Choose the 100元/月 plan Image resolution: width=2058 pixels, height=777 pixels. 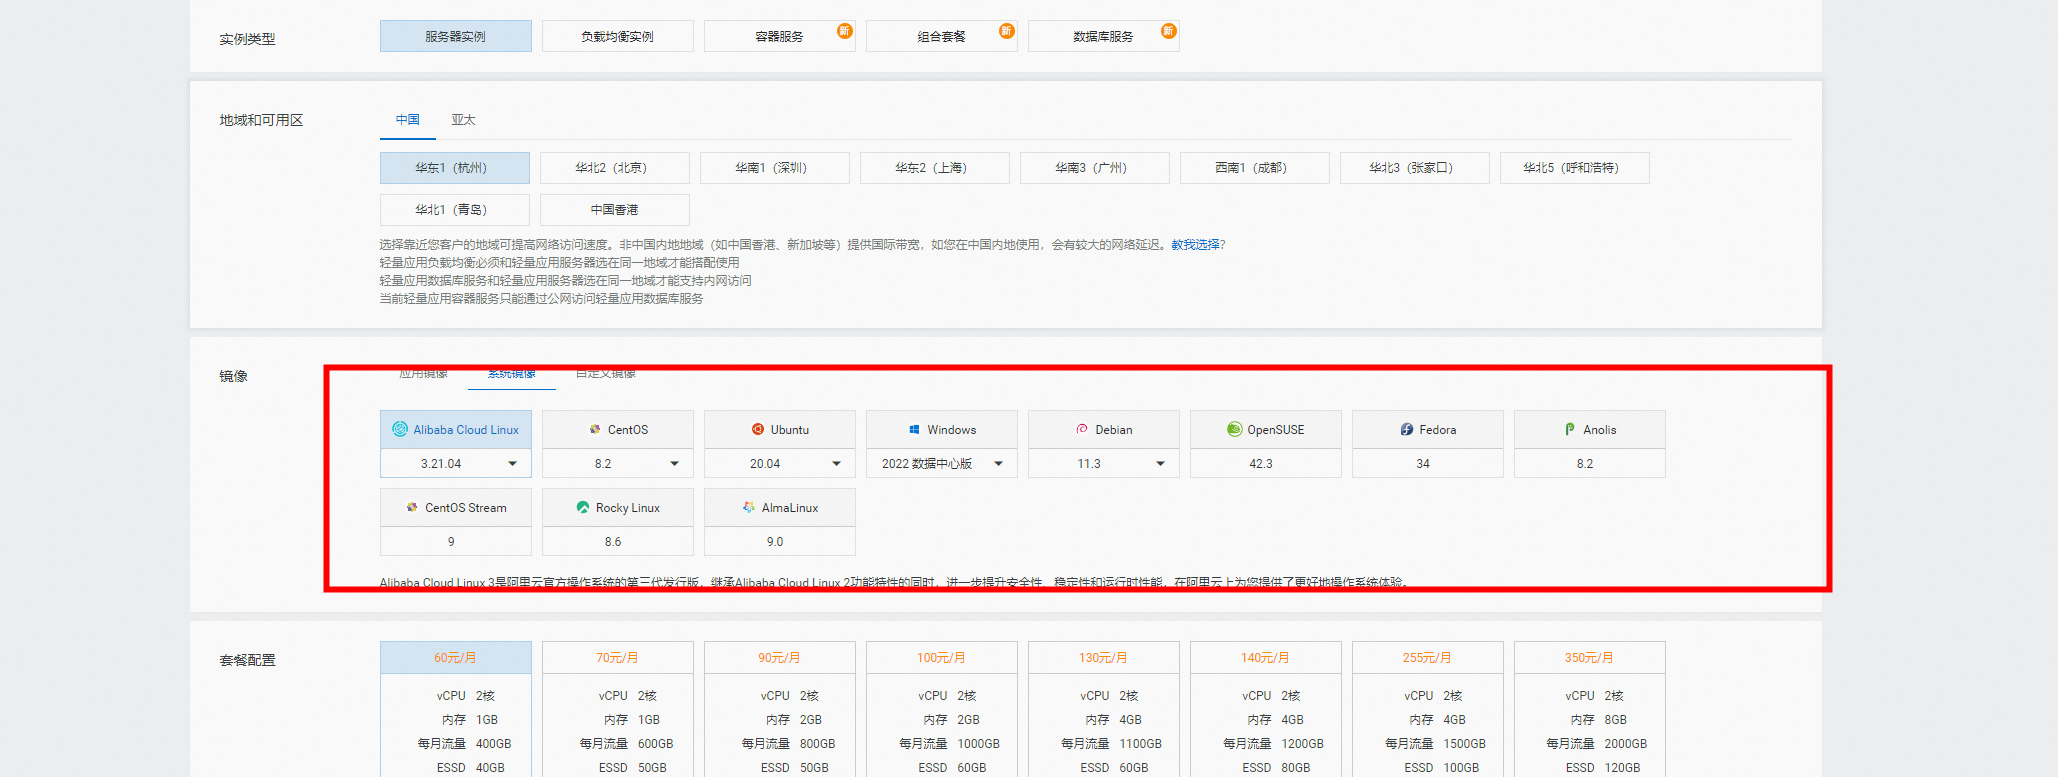(x=942, y=658)
